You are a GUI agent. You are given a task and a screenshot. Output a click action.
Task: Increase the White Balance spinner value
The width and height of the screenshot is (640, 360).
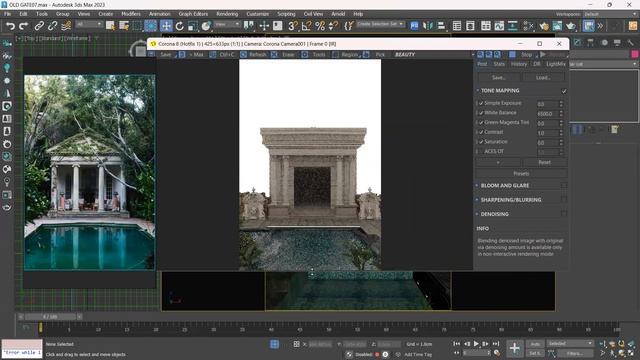tap(561, 111)
